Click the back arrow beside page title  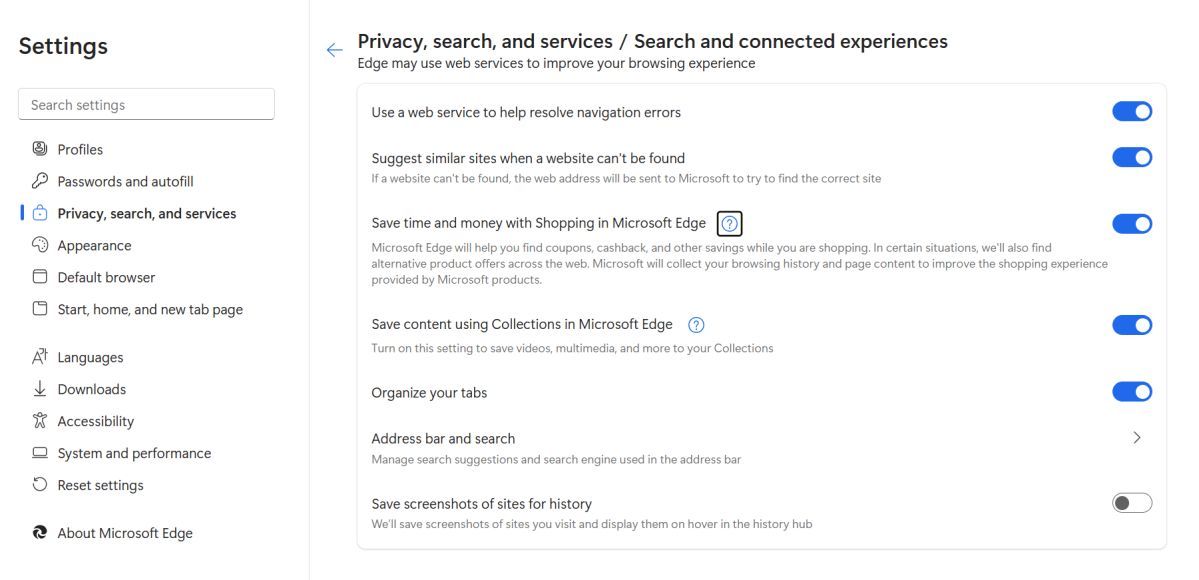pos(334,50)
